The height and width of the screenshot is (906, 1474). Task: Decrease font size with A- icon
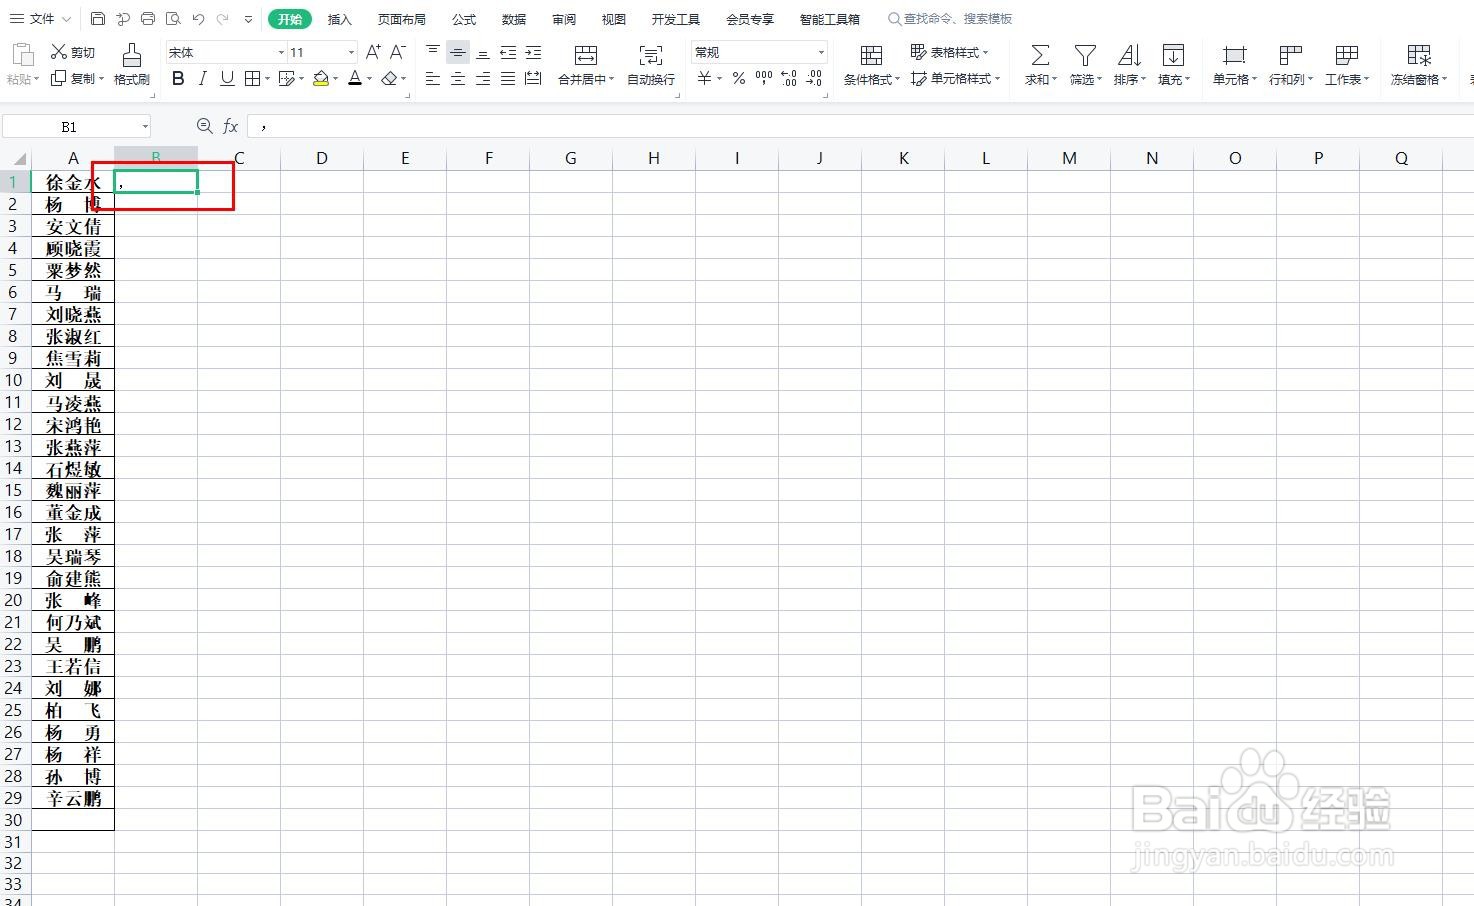click(397, 52)
